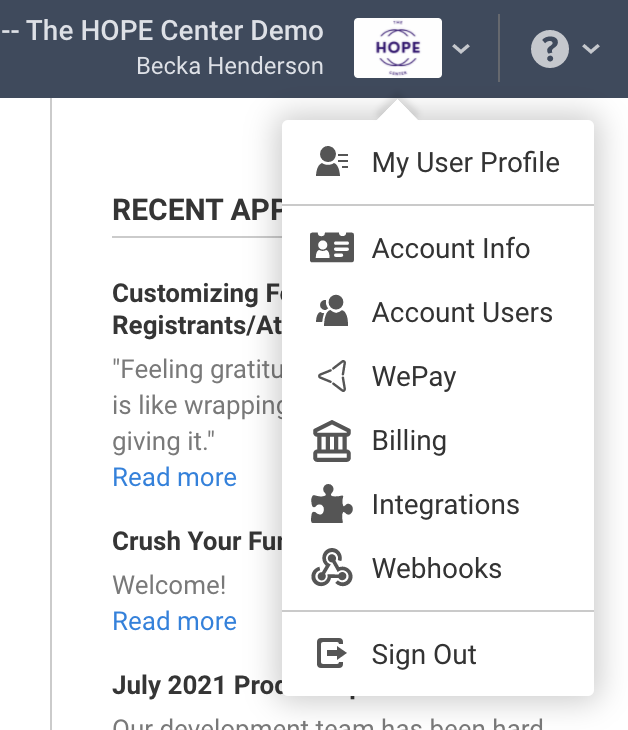Click the Billing bank building icon
The height and width of the screenshot is (730, 628).
(331, 441)
